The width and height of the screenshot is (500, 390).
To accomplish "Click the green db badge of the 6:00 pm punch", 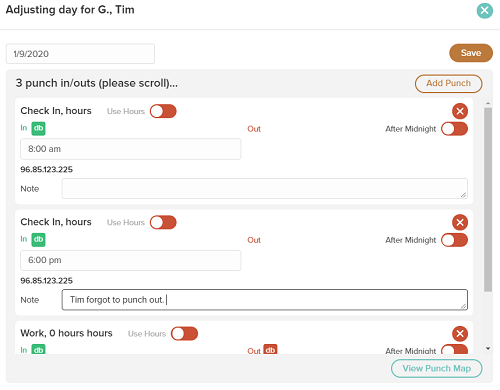I will coord(38,239).
